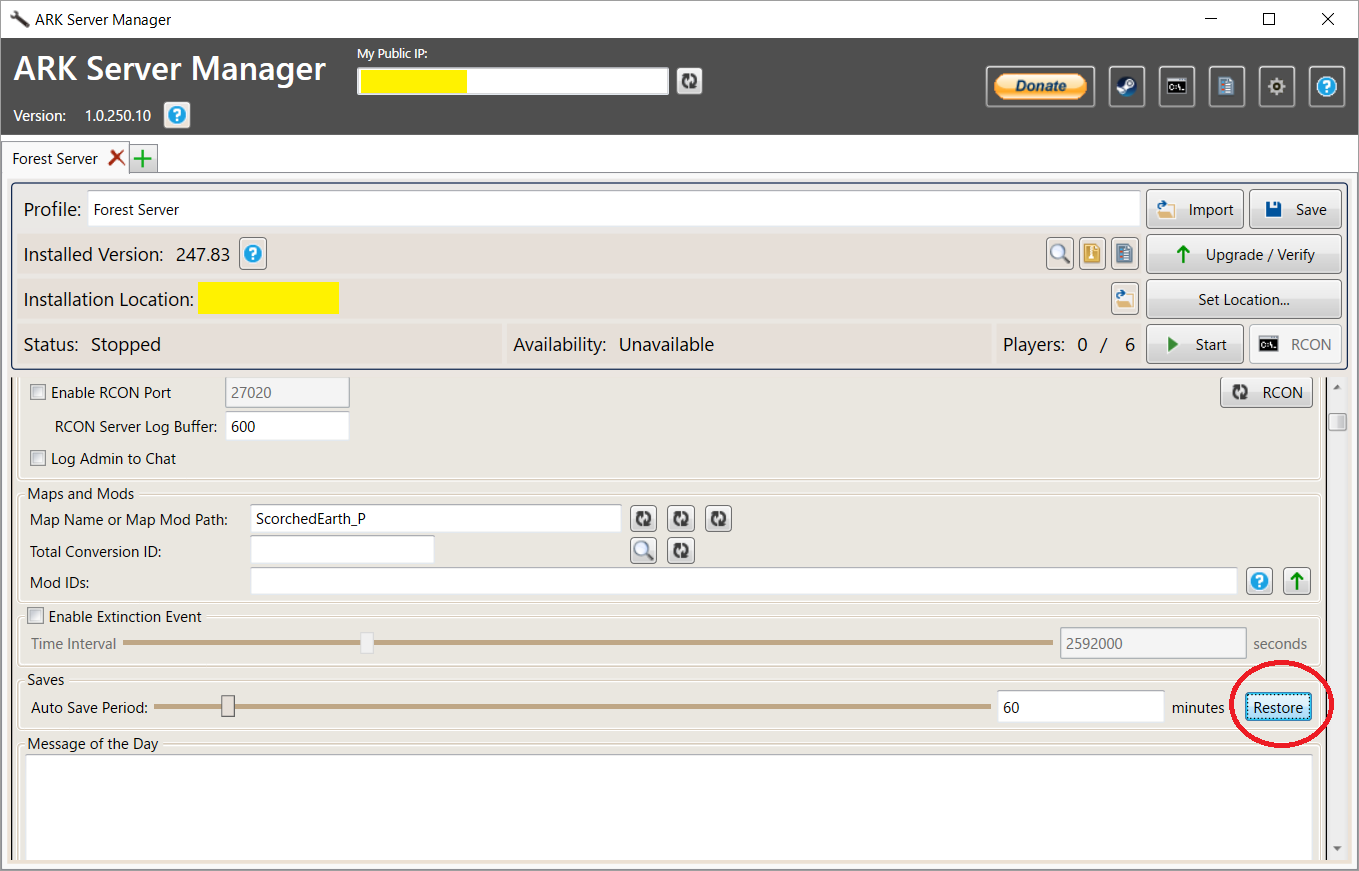Viewport: 1359px width, 871px height.
Task: Open Mod IDs help icon
Action: pos(1260,581)
